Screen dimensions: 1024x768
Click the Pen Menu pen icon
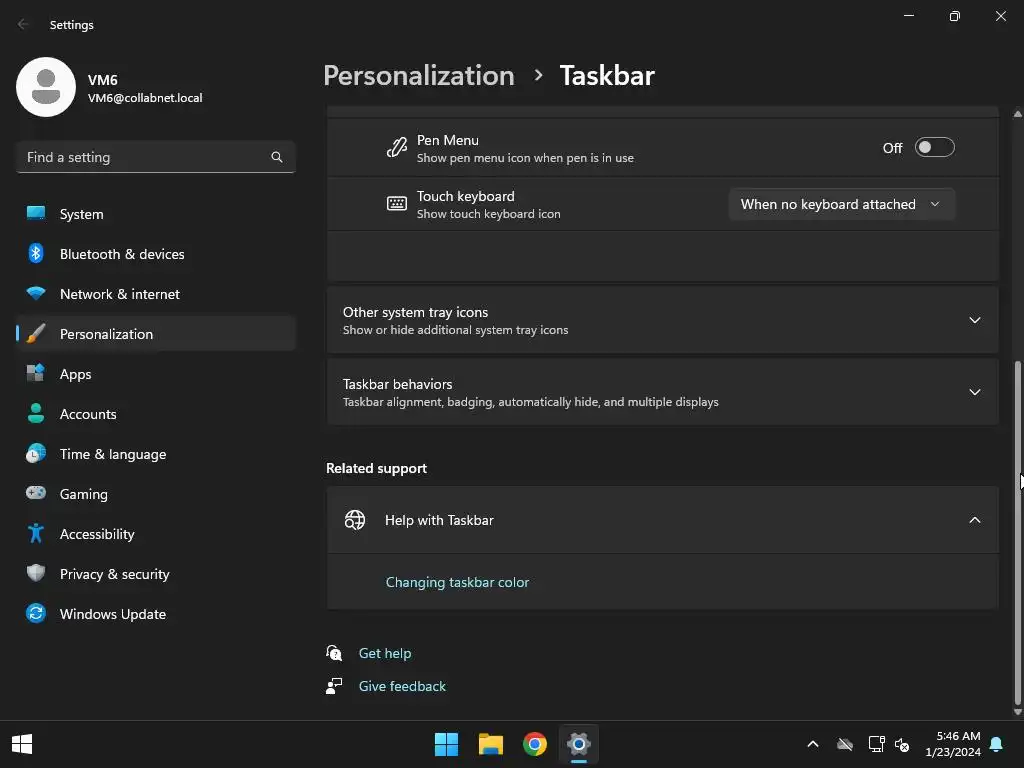pyautogui.click(x=396, y=148)
